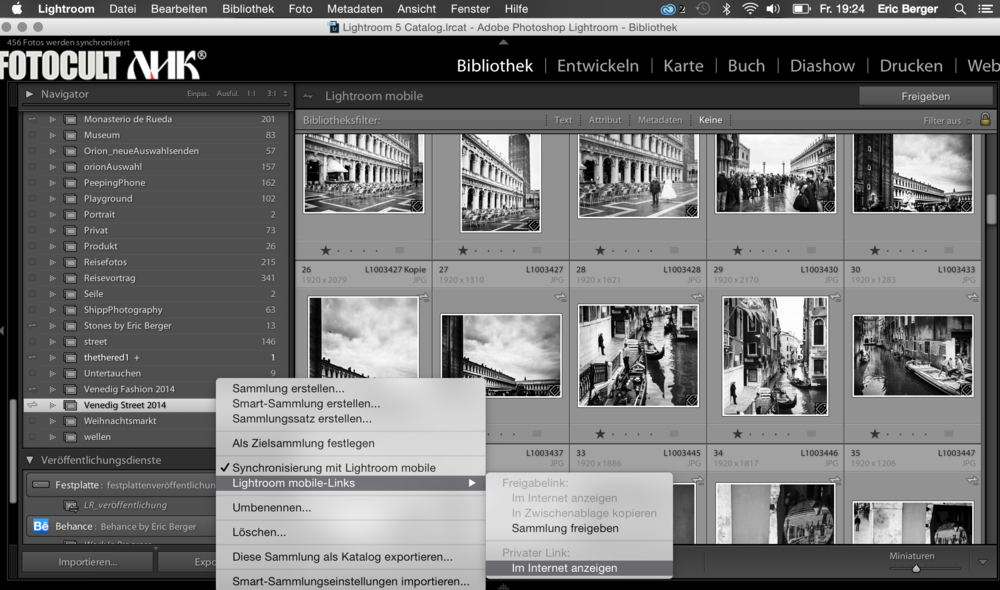Screen dimensions: 1000x590
Task: Expand the Privat collection
Action: pos(52,231)
